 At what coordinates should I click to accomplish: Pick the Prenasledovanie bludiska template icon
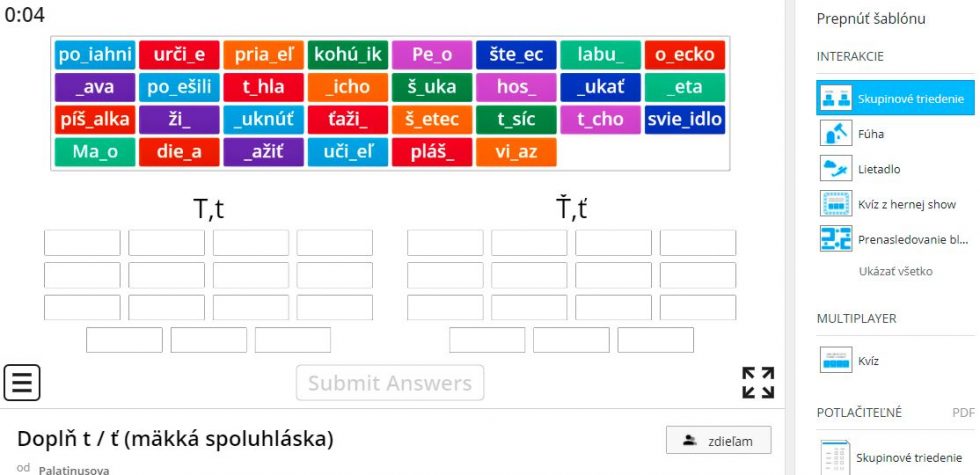pyautogui.click(x=836, y=239)
